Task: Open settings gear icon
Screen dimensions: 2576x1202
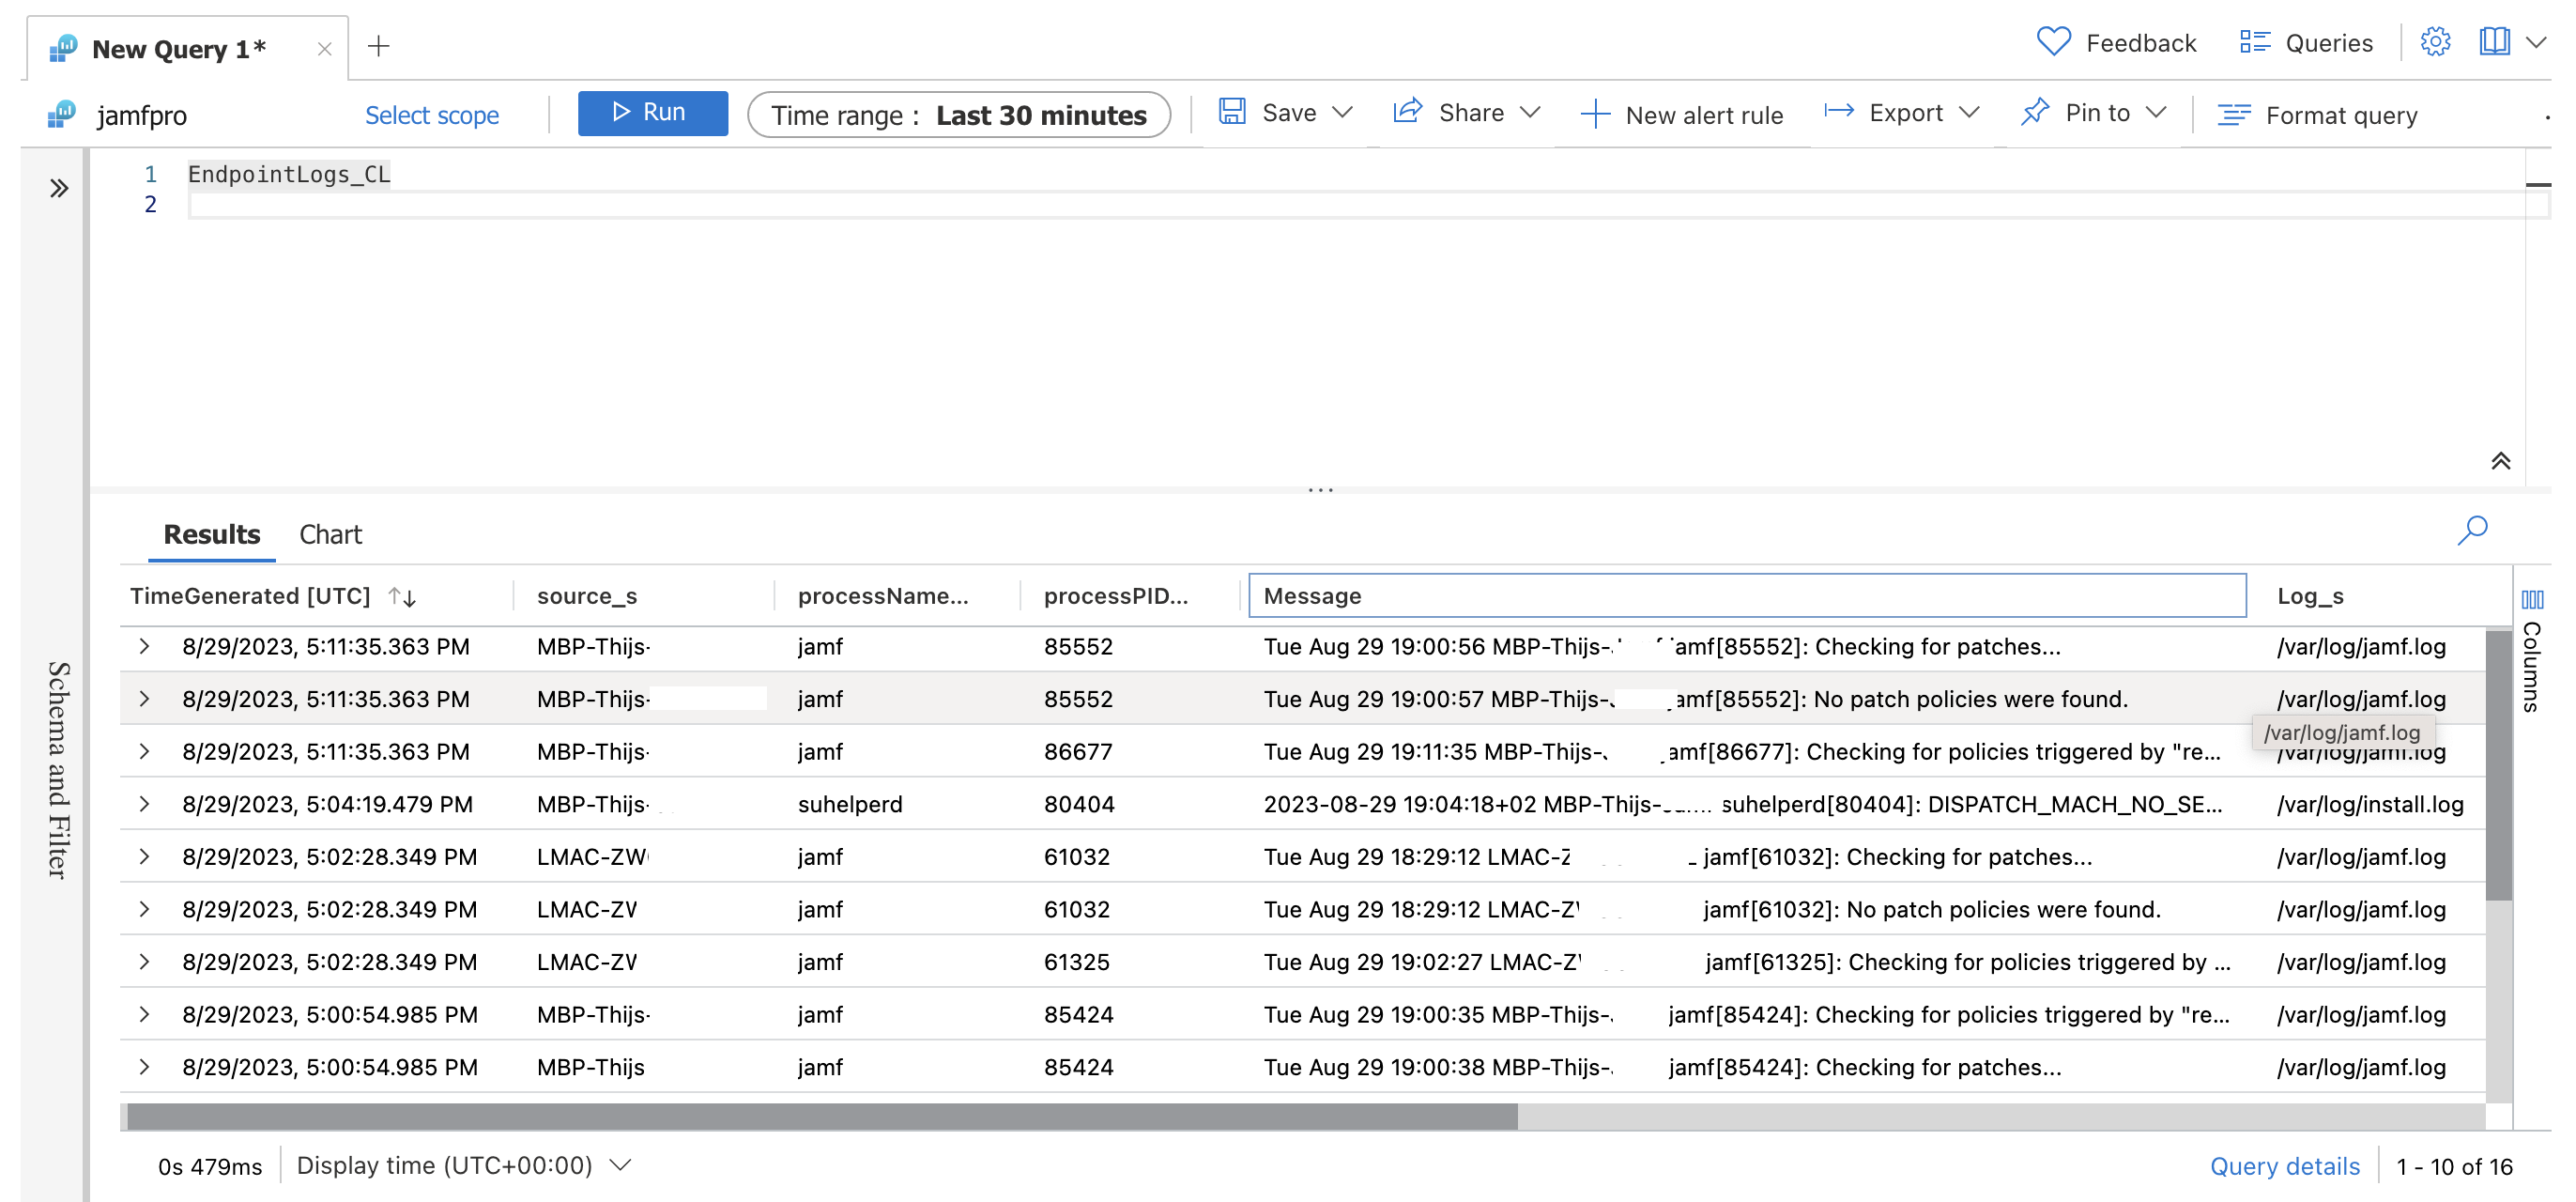Action: click(x=2435, y=42)
